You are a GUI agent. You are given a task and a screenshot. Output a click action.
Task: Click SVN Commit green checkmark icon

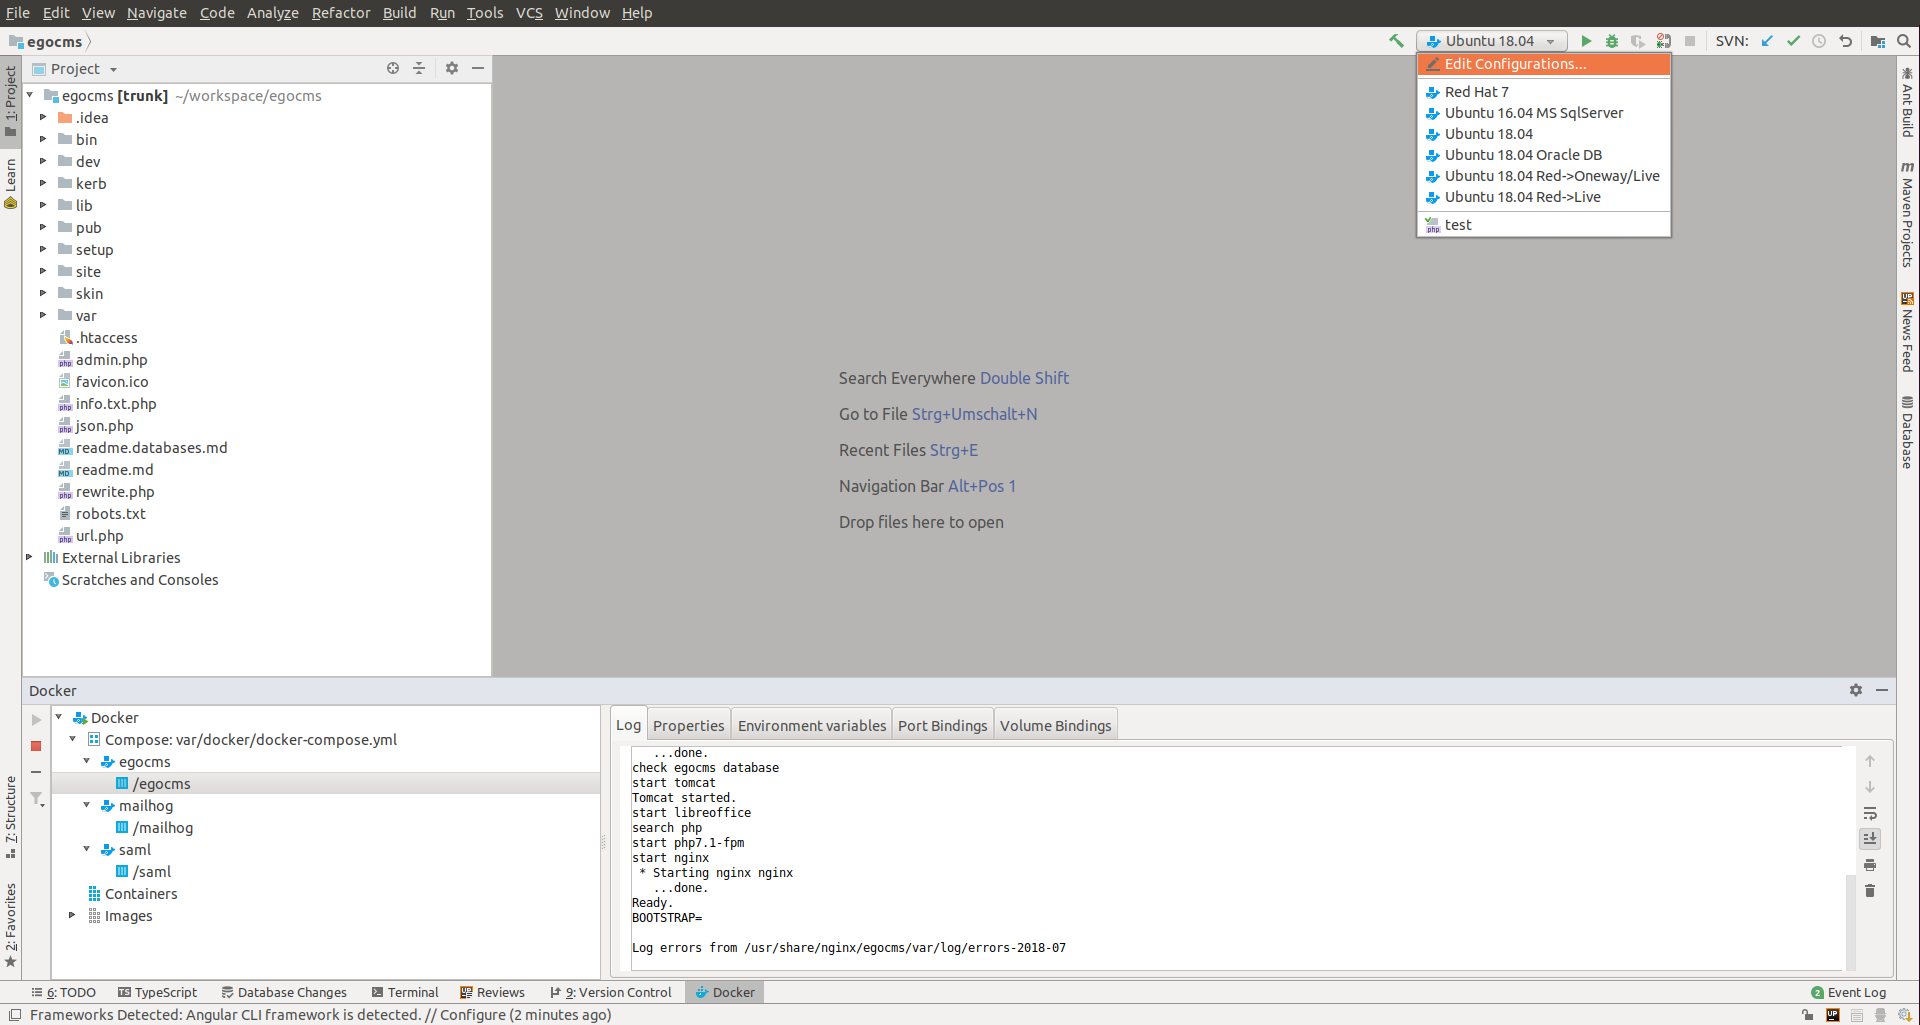pyautogui.click(x=1793, y=41)
